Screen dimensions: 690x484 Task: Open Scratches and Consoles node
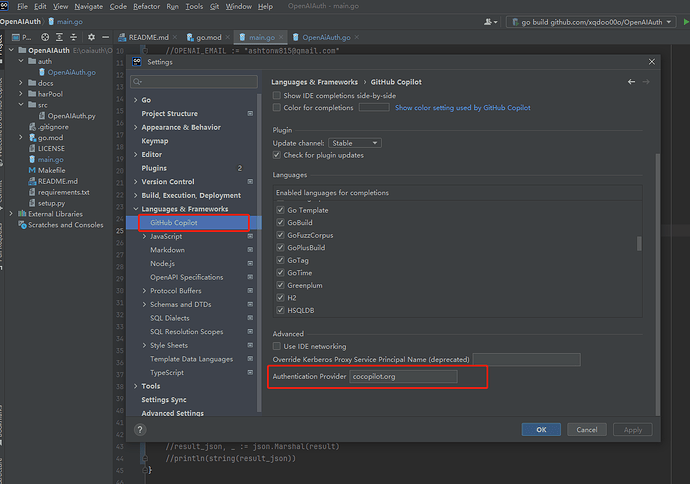point(61,225)
